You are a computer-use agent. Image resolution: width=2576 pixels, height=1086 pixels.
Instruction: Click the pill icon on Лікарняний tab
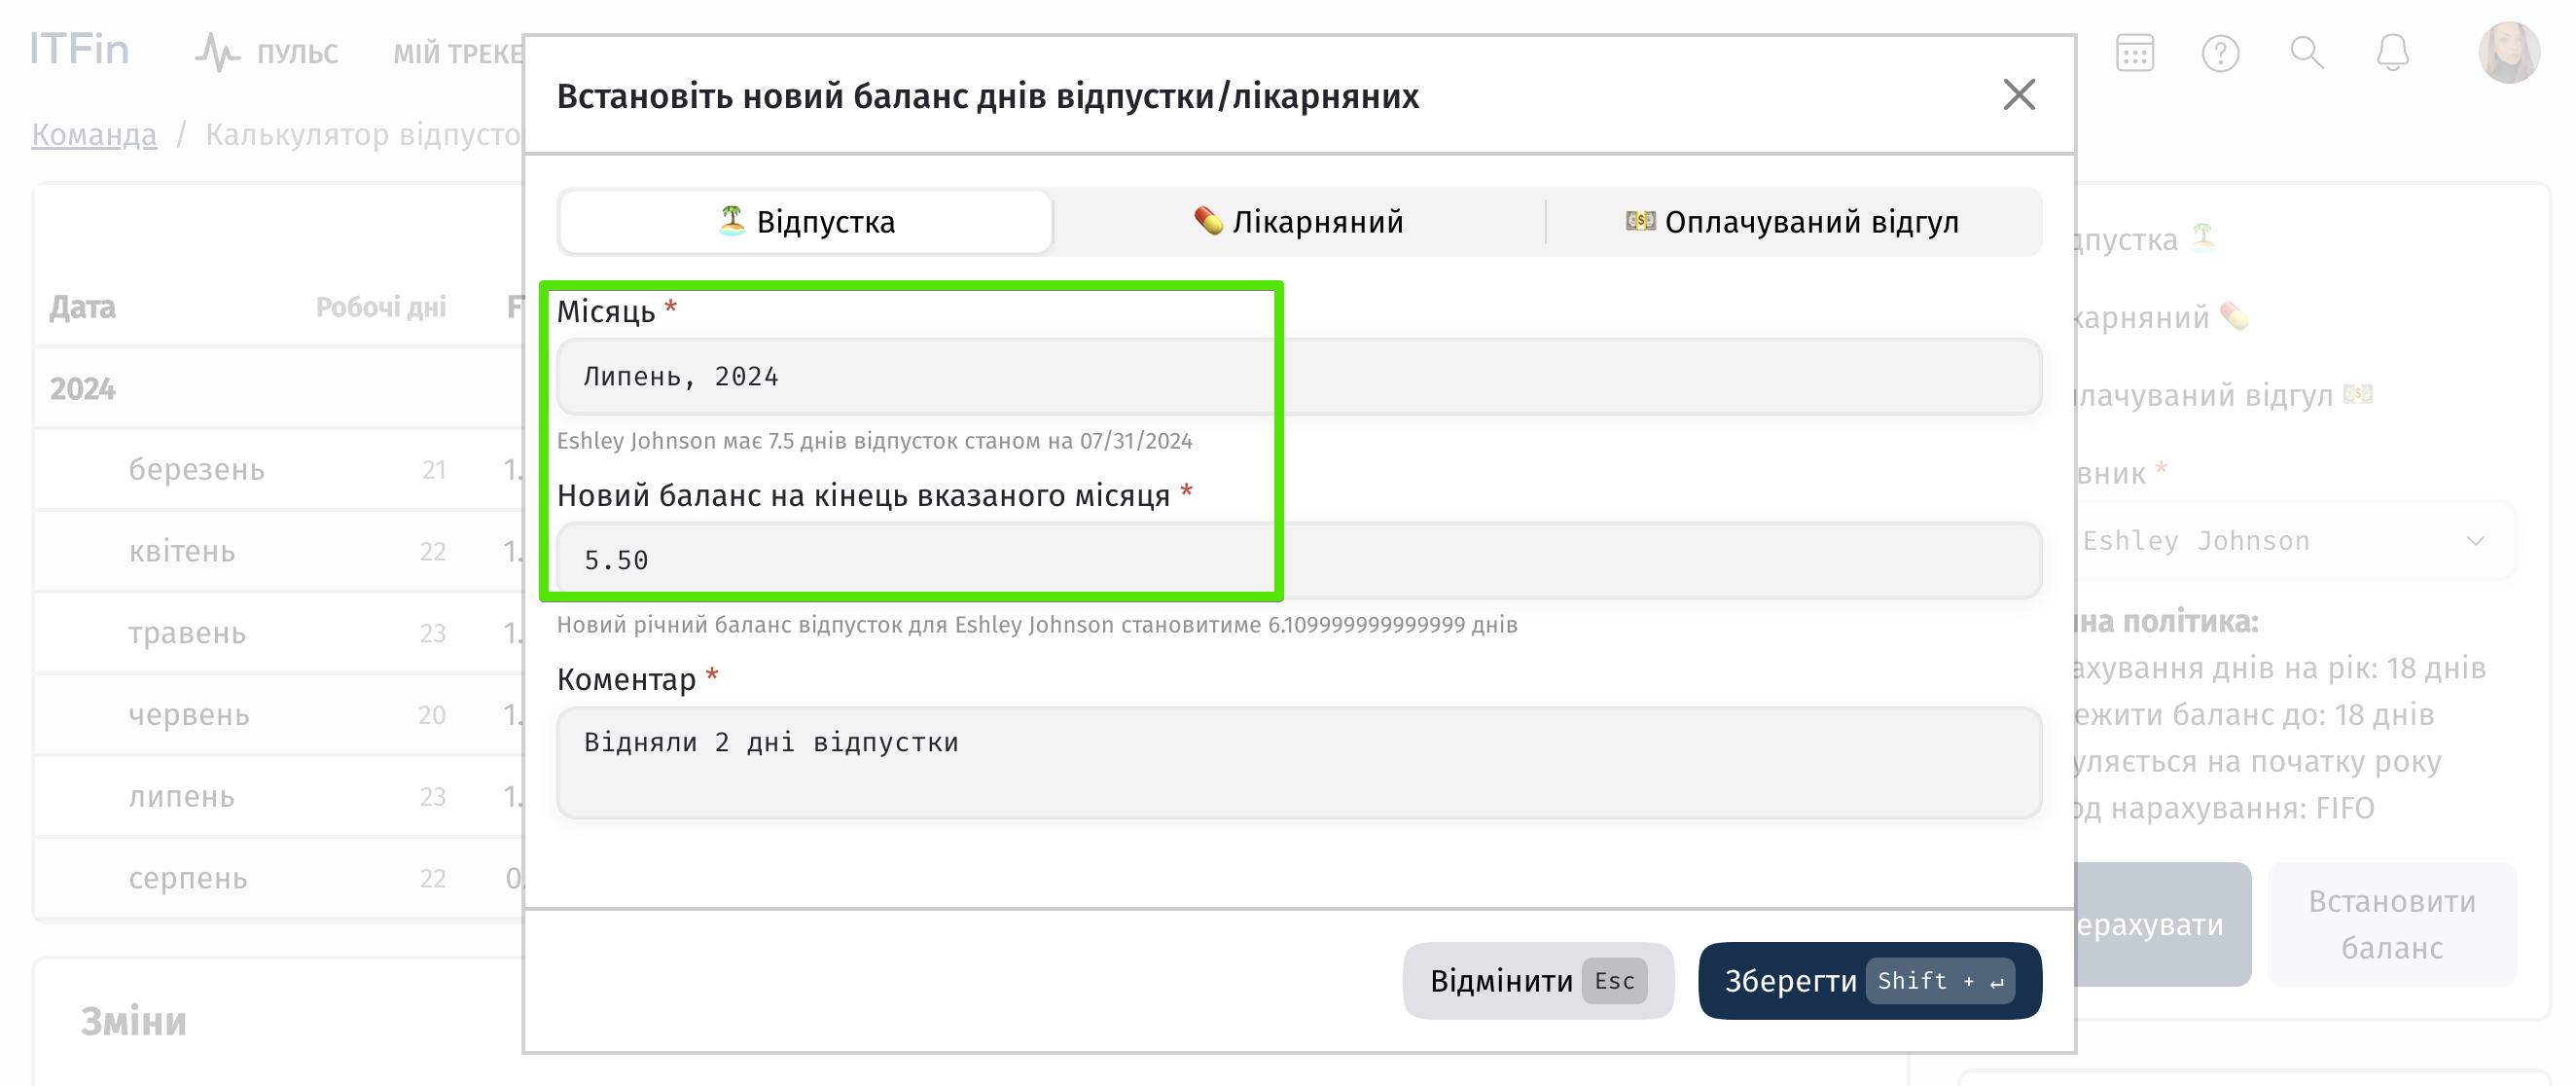(1208, 220)
